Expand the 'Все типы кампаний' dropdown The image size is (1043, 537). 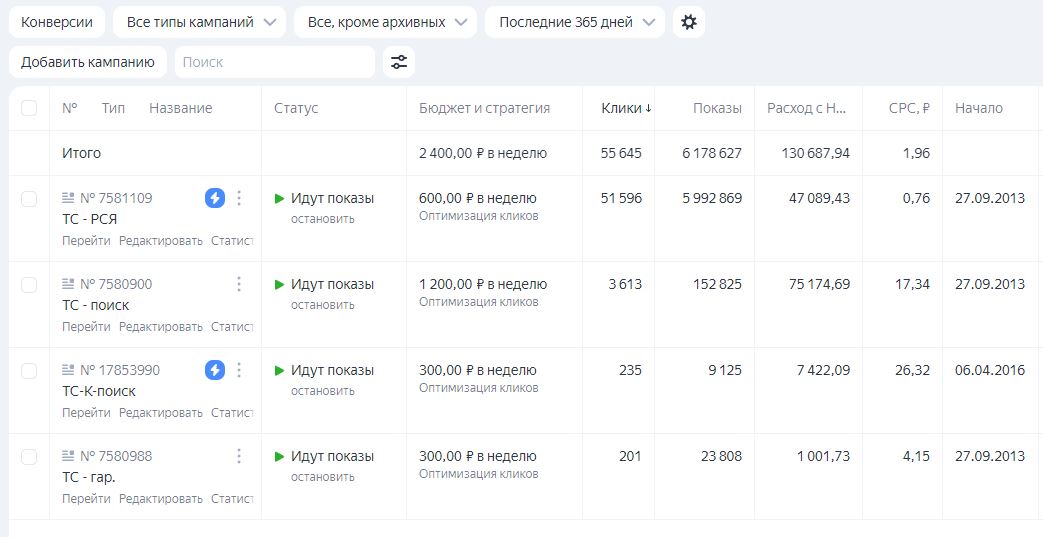click(199, 22)
